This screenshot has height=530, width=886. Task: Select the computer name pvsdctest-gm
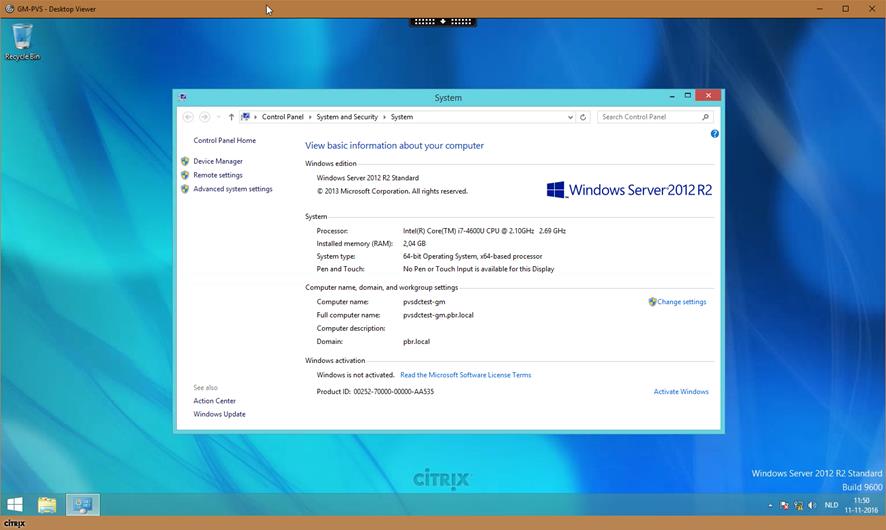424,302
